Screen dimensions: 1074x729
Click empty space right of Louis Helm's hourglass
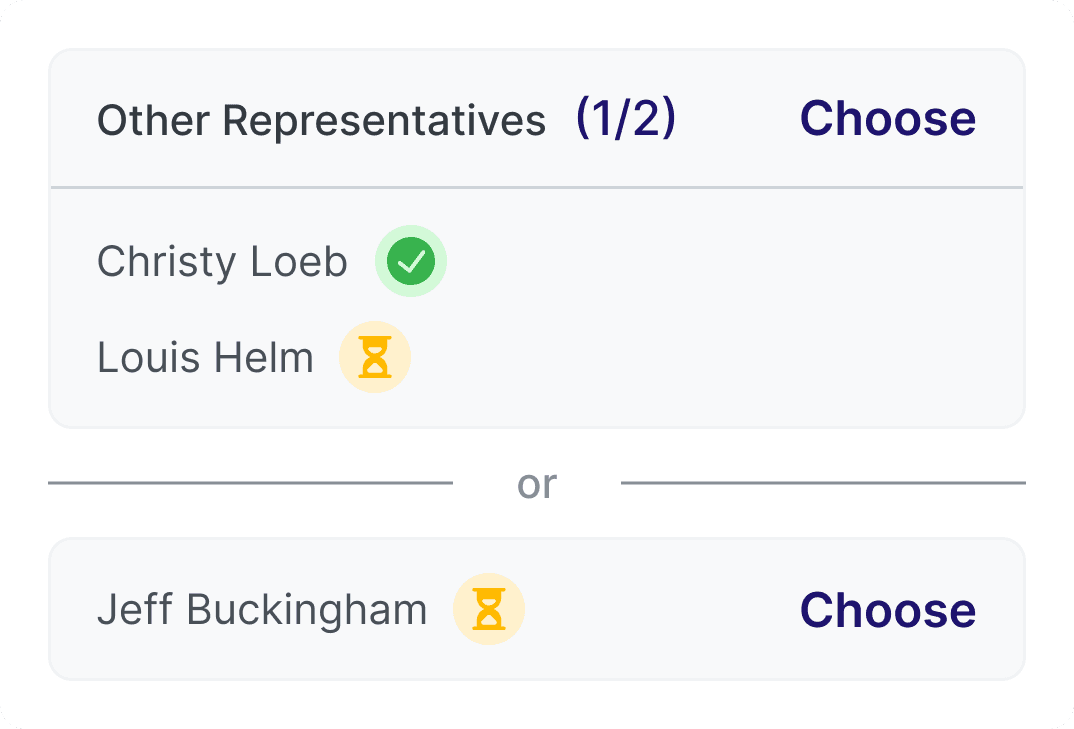(x=700, y=357)
